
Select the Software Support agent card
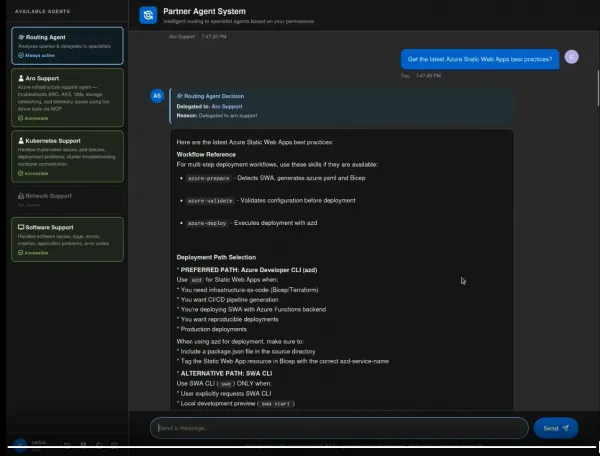(67, 239)
